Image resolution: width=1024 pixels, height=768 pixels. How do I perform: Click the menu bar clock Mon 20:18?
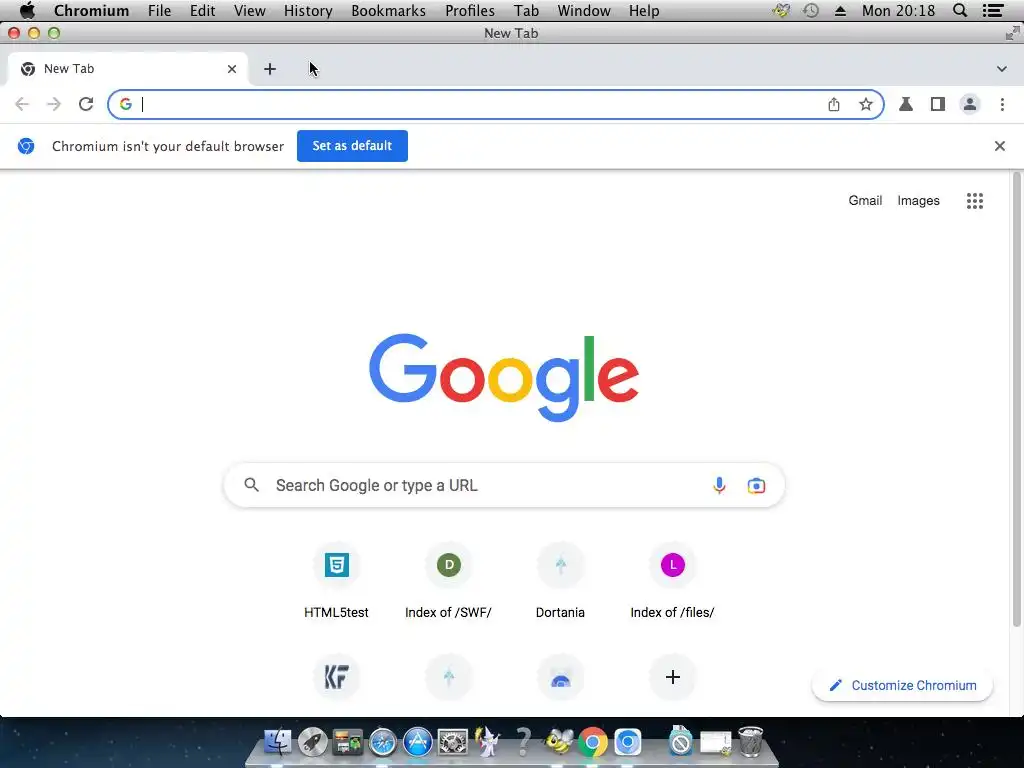pyautogui.click(x=899, y=11)
